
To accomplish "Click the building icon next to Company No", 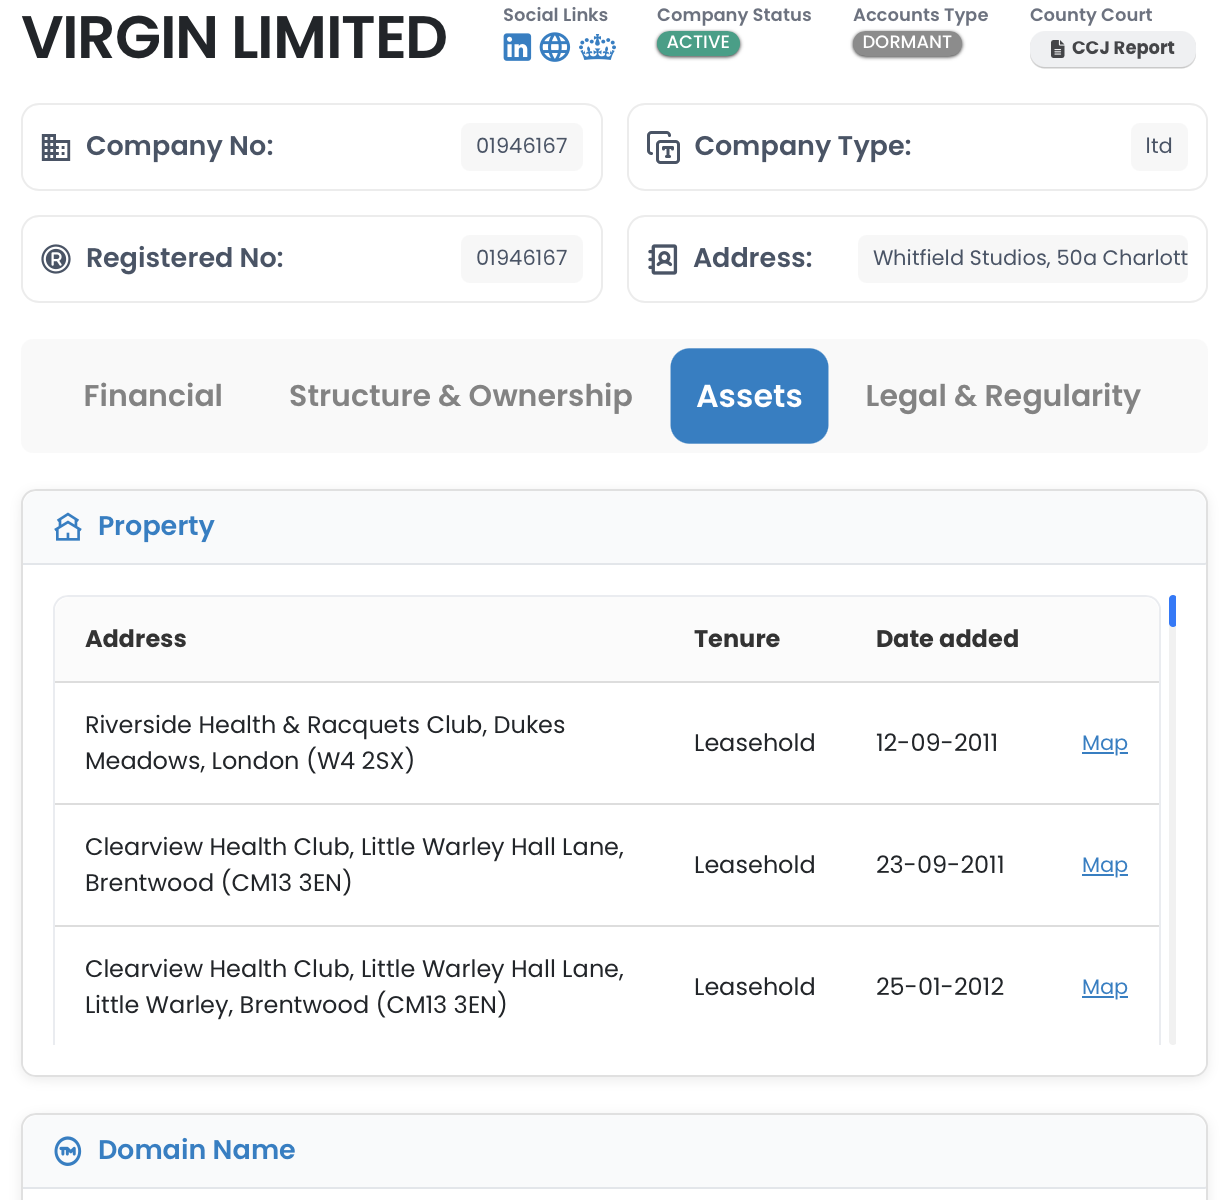I will tap(56, 146).
